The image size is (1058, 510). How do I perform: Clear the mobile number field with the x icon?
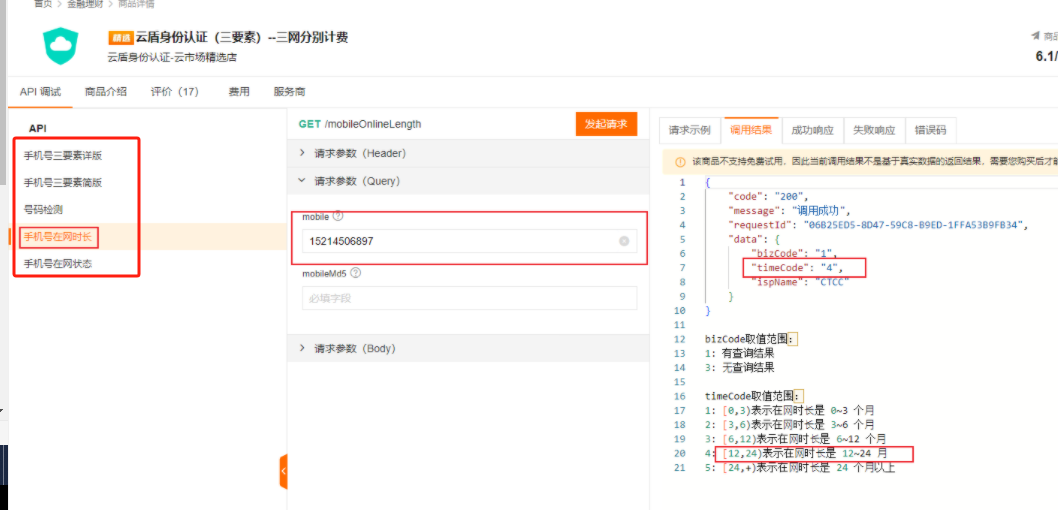(624, 241)
